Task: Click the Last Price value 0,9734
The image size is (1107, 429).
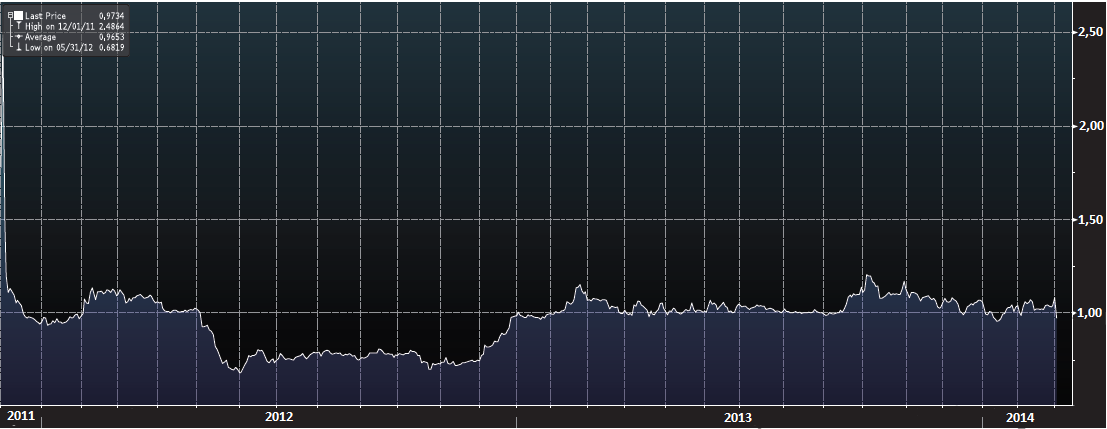Action: point(112,16)
